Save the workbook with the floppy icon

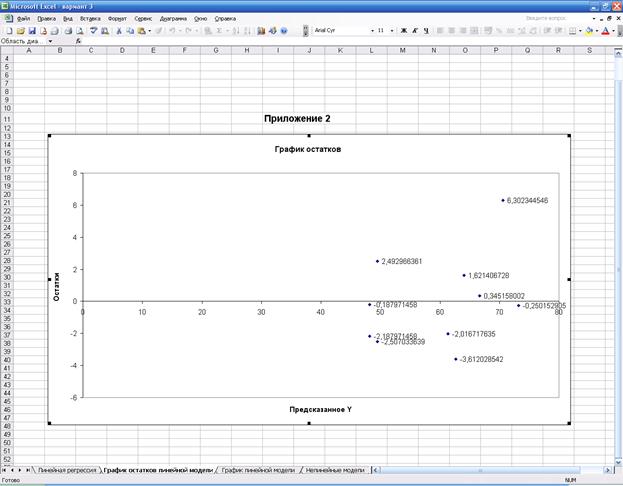click(x=30, y=31)
